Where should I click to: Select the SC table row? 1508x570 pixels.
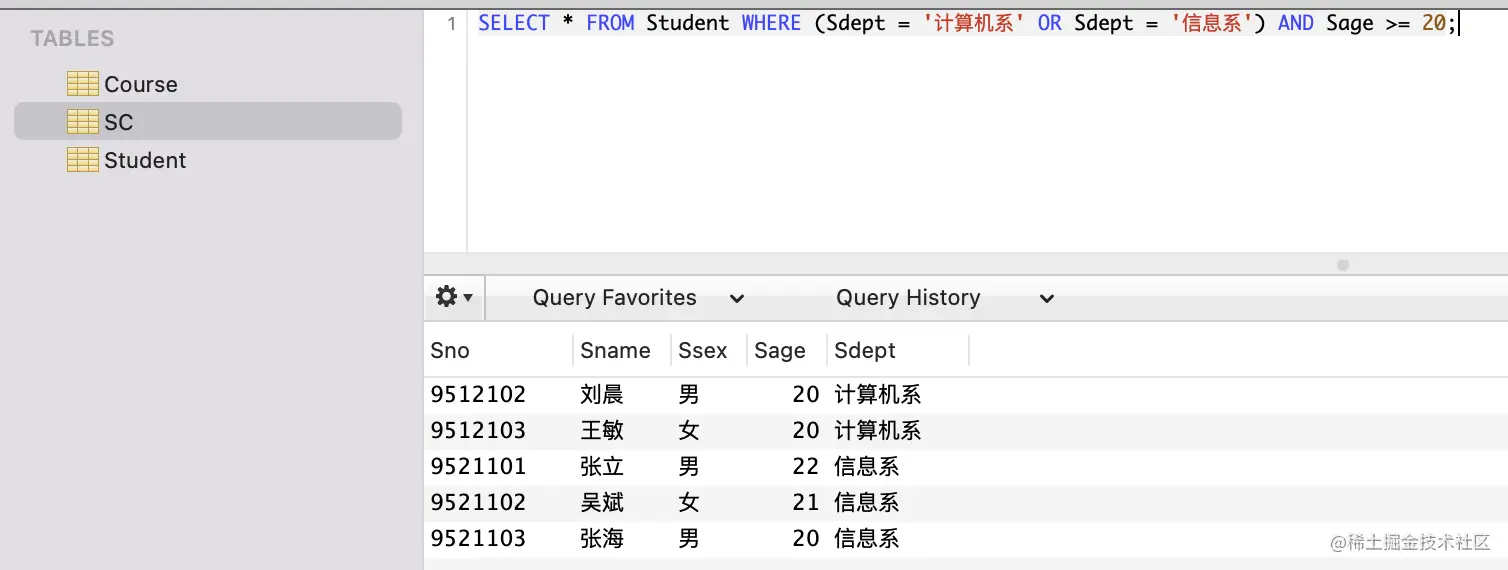(x=208, y=122)
